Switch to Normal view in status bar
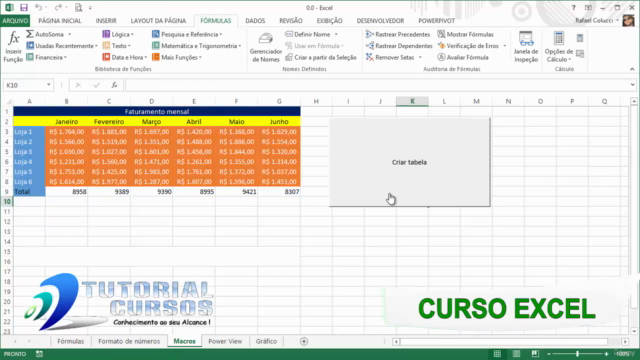 (497, 354)
